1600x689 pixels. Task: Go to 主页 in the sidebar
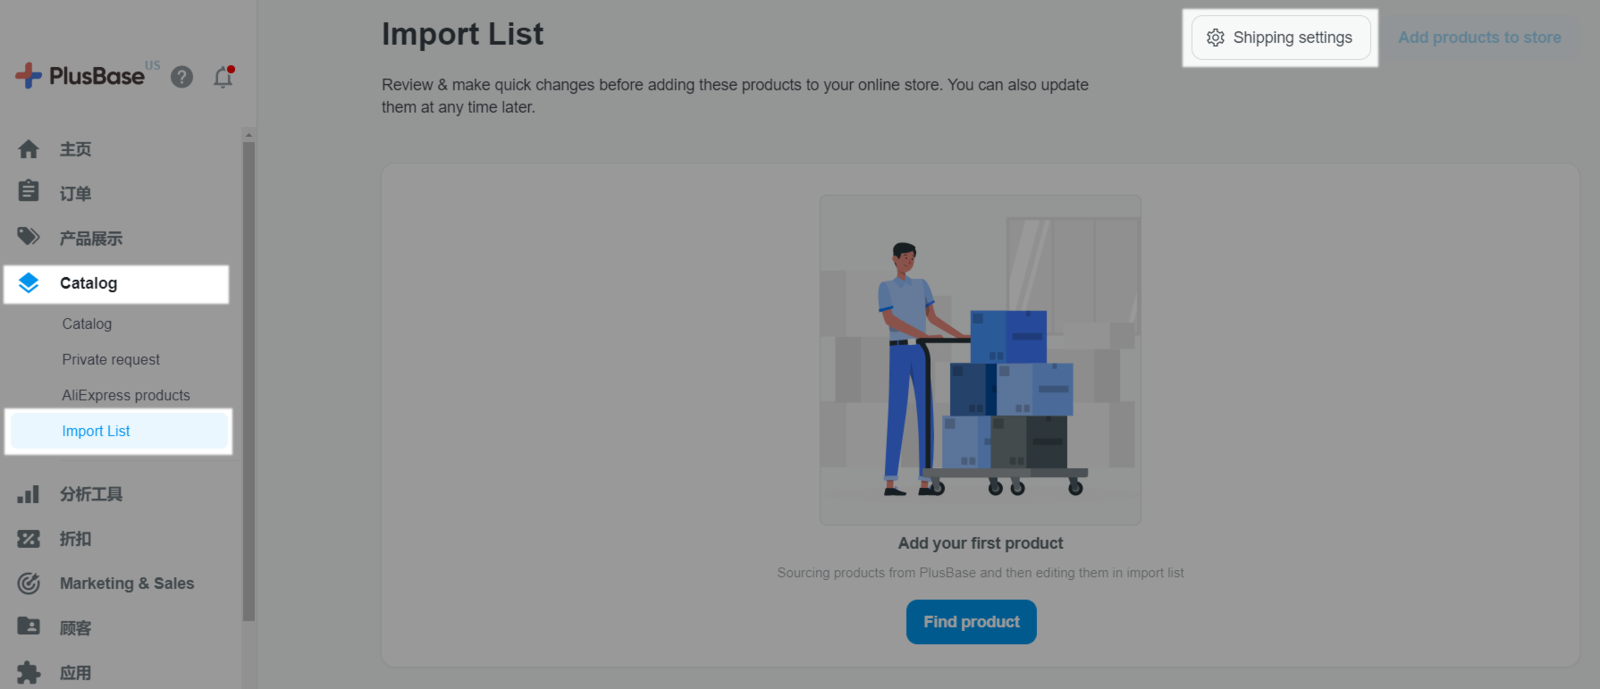click(76, 149)
